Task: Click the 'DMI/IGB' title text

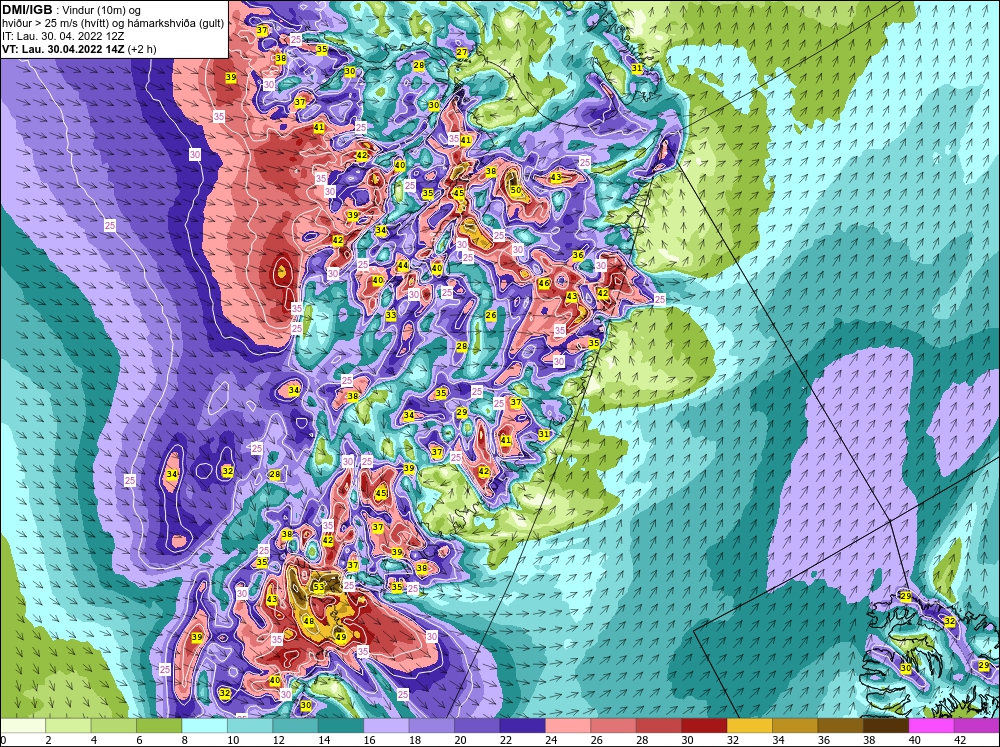Action: tap(27, 10)
